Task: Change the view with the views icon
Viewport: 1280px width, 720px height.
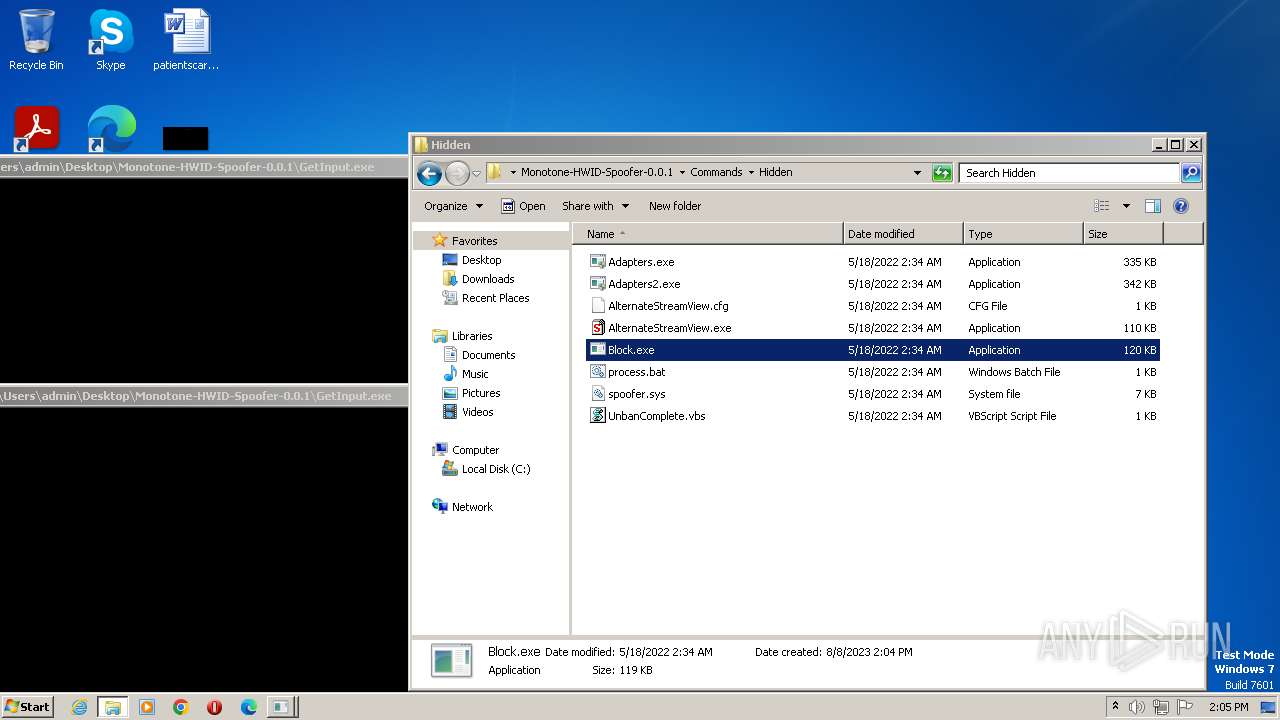Action: (x=1102, y=206)
